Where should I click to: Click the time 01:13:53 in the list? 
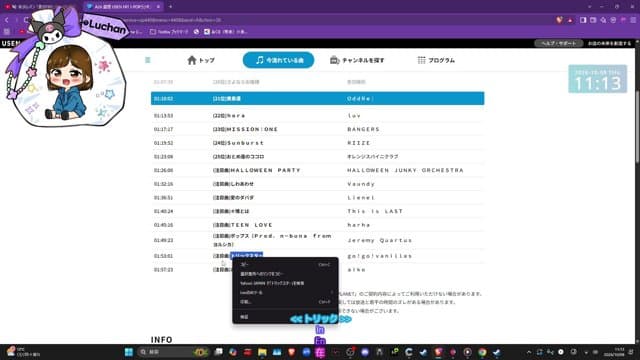pos(163,116)
